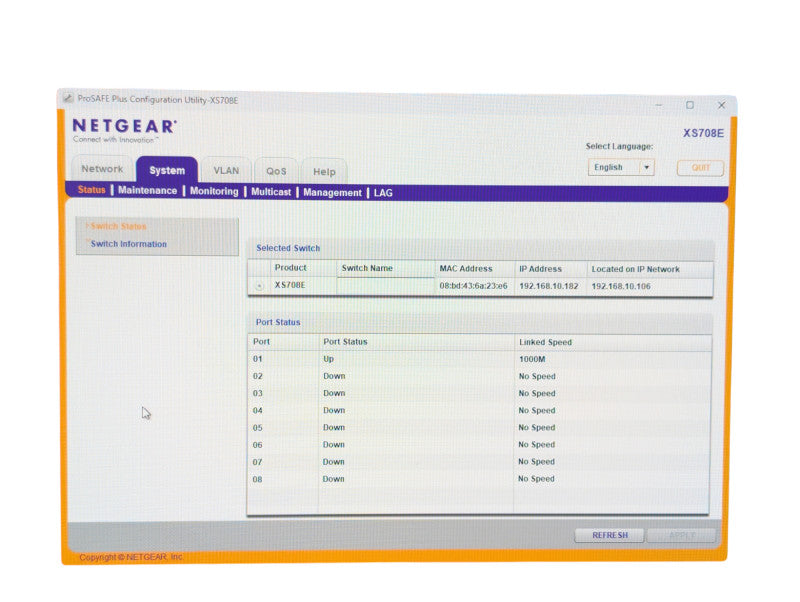Click the XS708E model label at top right

coord(703,133)
